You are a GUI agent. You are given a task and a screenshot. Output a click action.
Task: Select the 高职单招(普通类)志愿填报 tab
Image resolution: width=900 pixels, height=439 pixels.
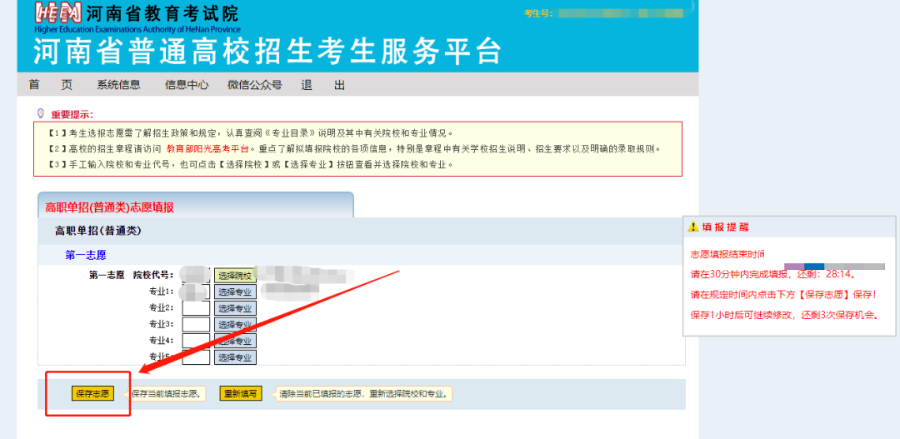click(x=196, y=205)
